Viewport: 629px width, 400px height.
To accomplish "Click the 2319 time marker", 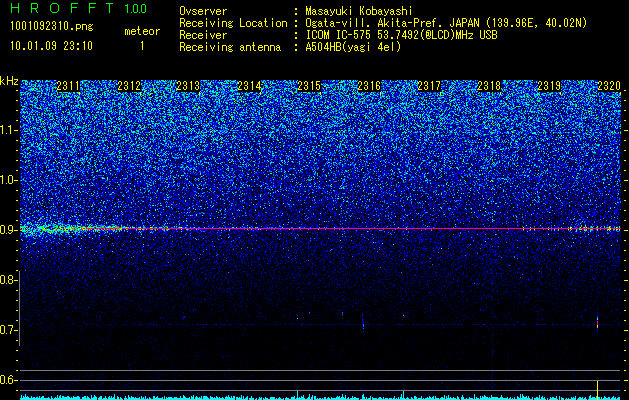I will 549,86.
